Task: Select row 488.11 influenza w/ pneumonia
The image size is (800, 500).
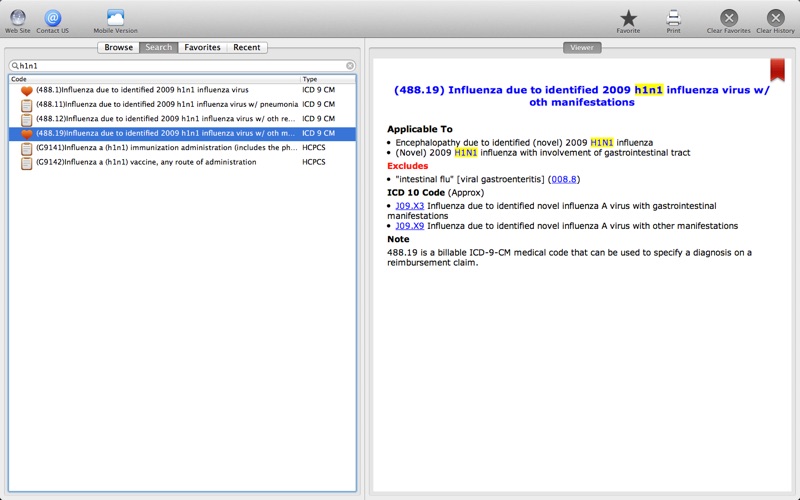Action: (x=182, y=105)
